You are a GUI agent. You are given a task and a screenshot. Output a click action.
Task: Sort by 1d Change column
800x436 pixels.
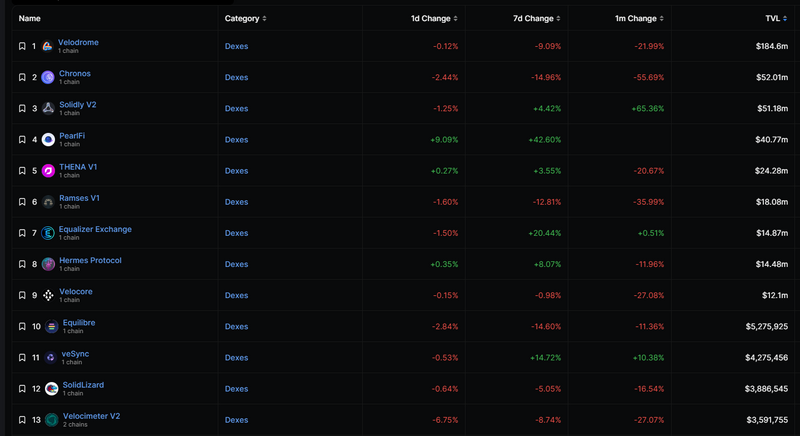point(434,18)
